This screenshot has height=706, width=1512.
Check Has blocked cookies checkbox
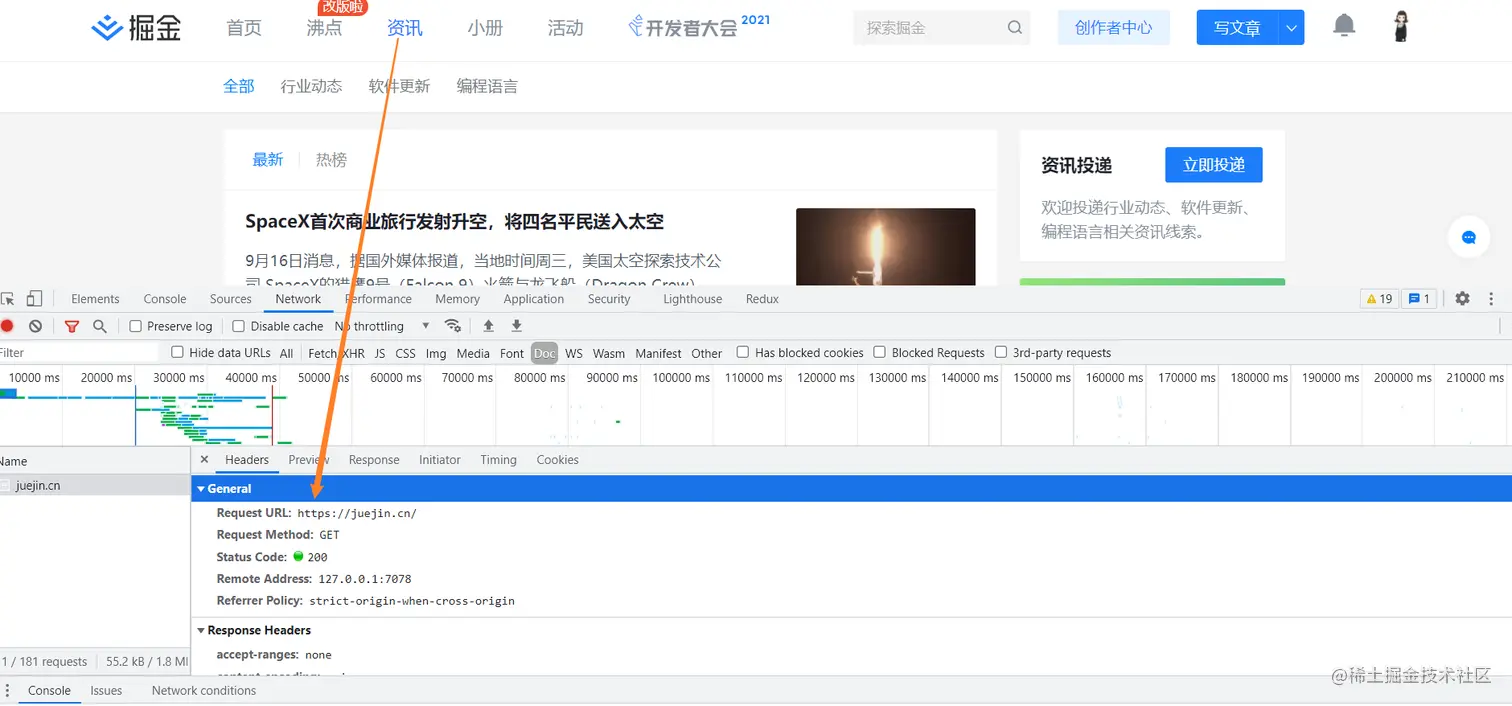pos(743,352)
